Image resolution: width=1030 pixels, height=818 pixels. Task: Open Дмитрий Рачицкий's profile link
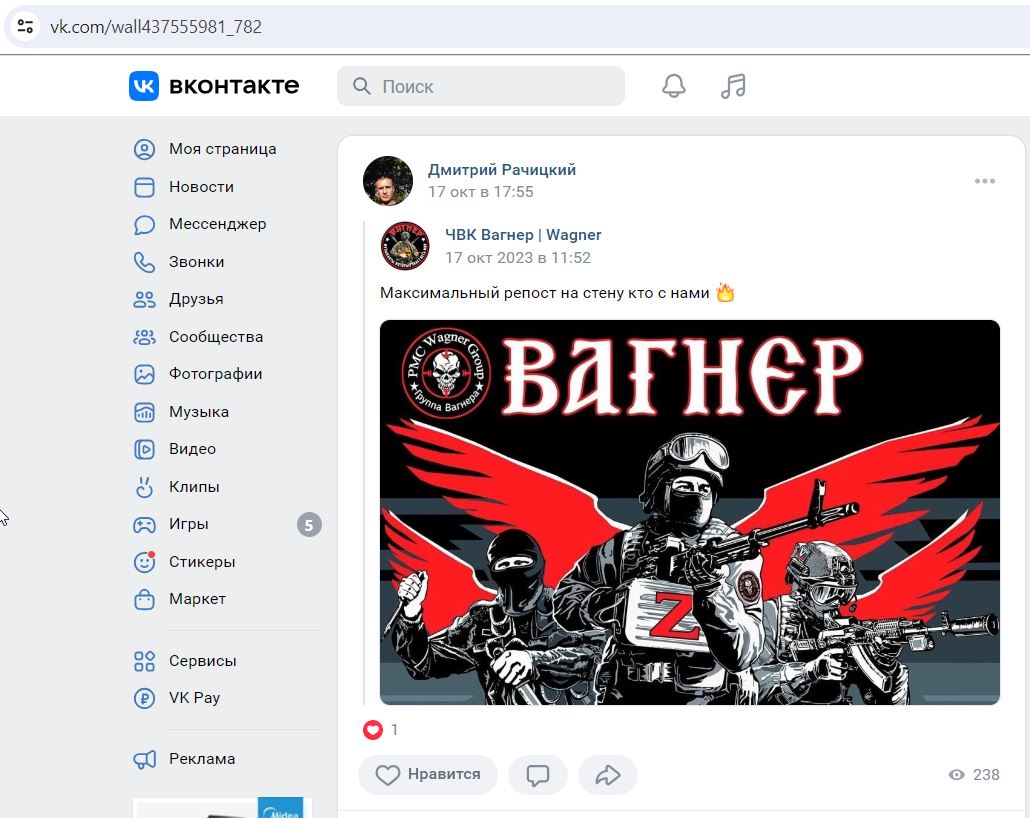coord(502,170)
